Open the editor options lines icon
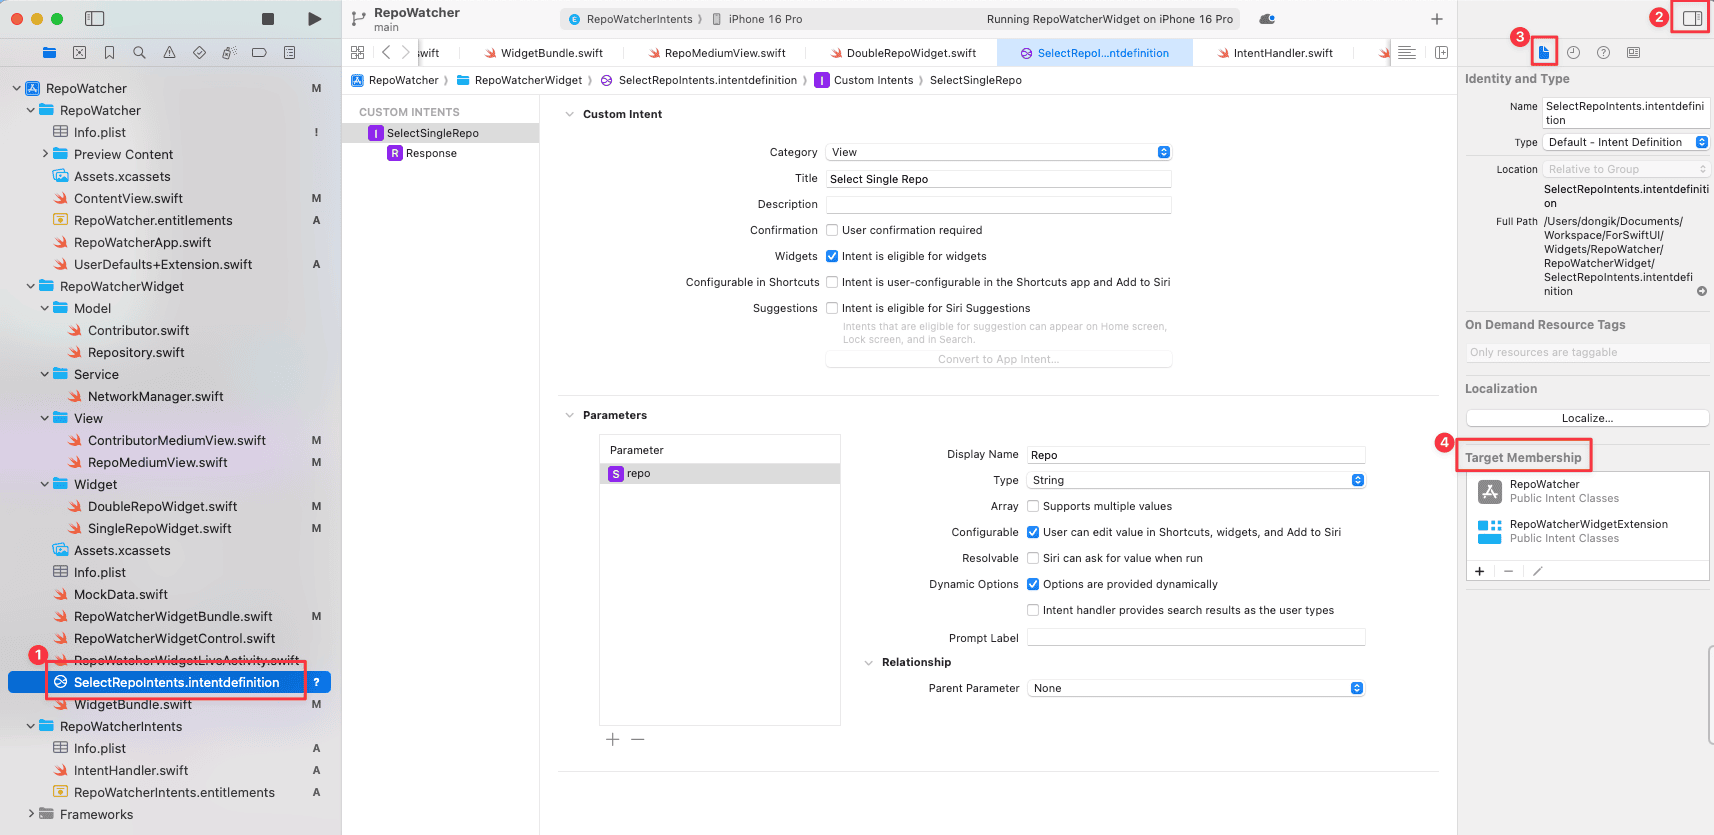Screen dimensions: 1714x835 (x=1406, y=52)
